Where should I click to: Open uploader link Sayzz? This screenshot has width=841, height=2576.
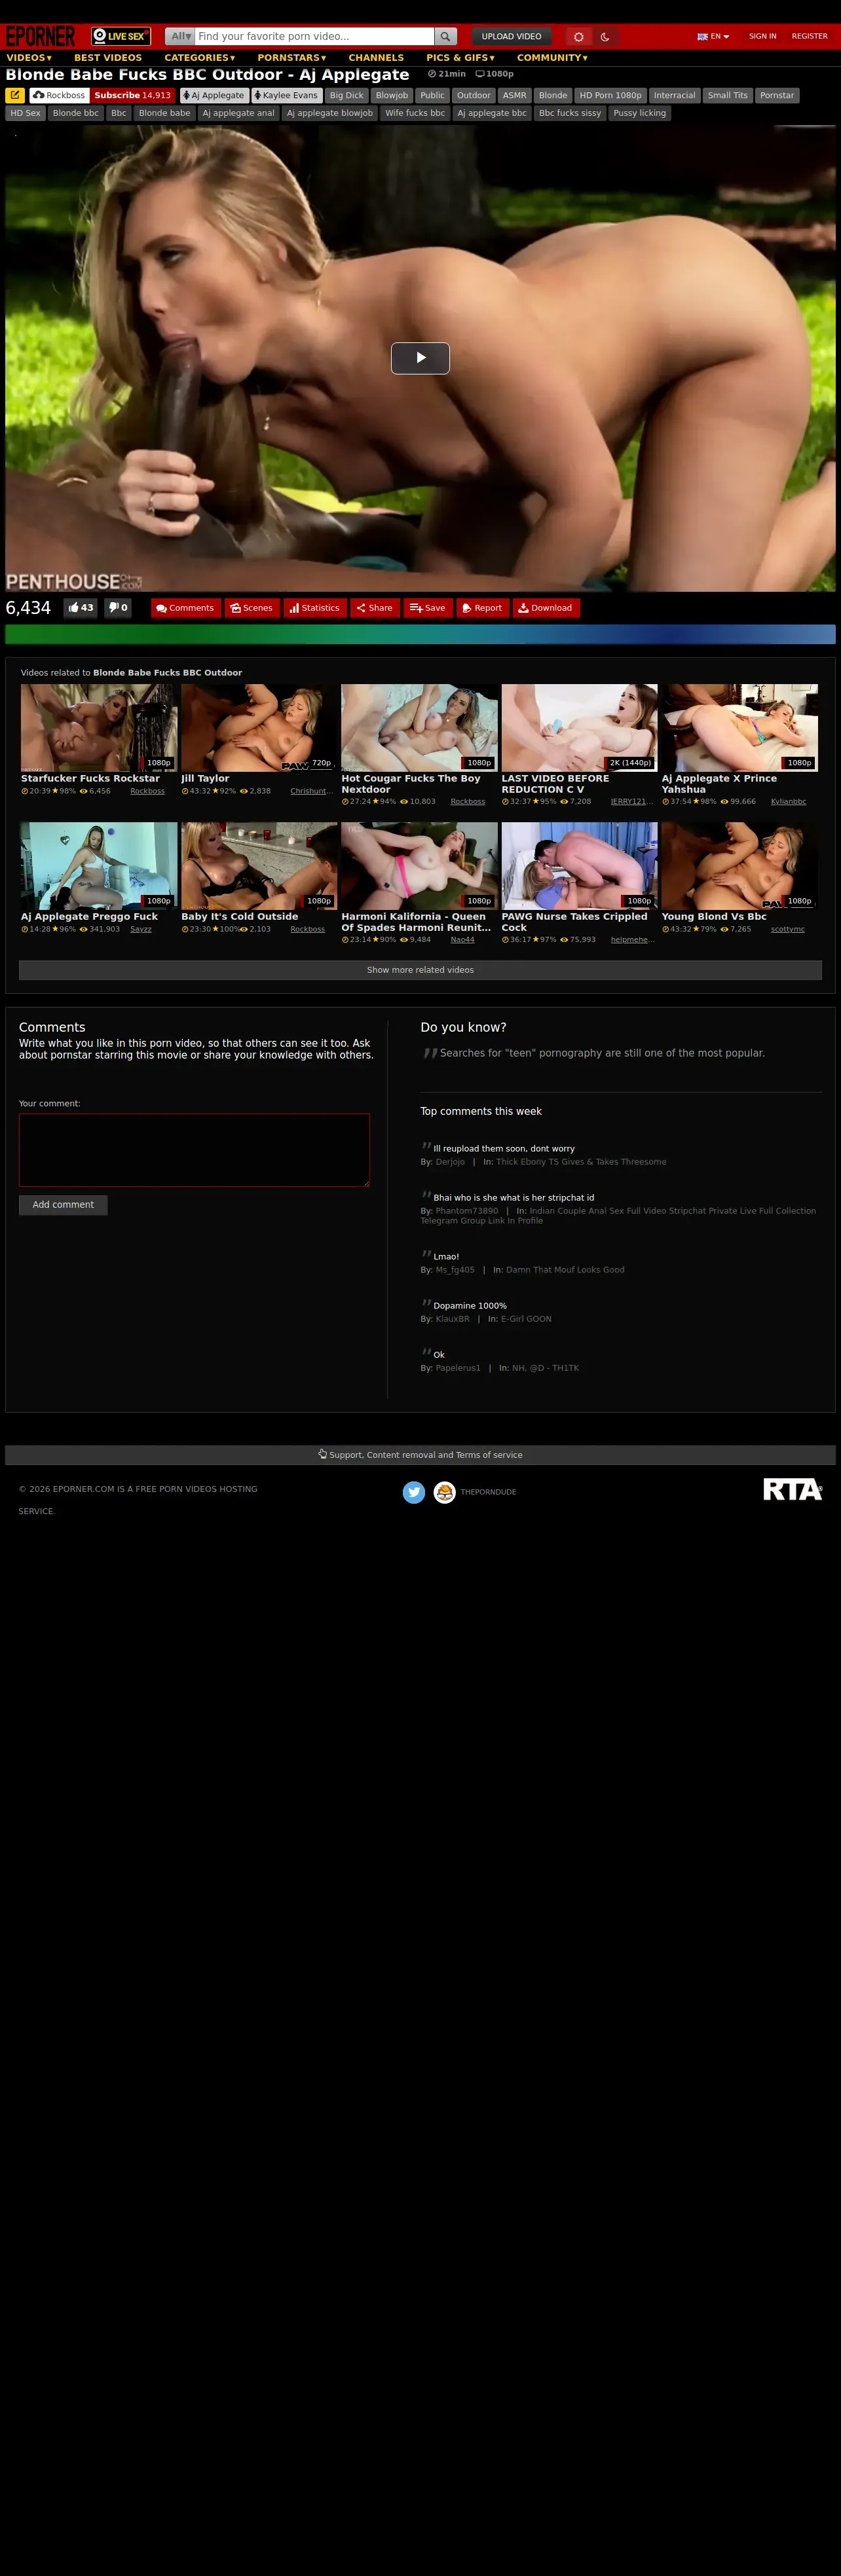click(141, 929)
